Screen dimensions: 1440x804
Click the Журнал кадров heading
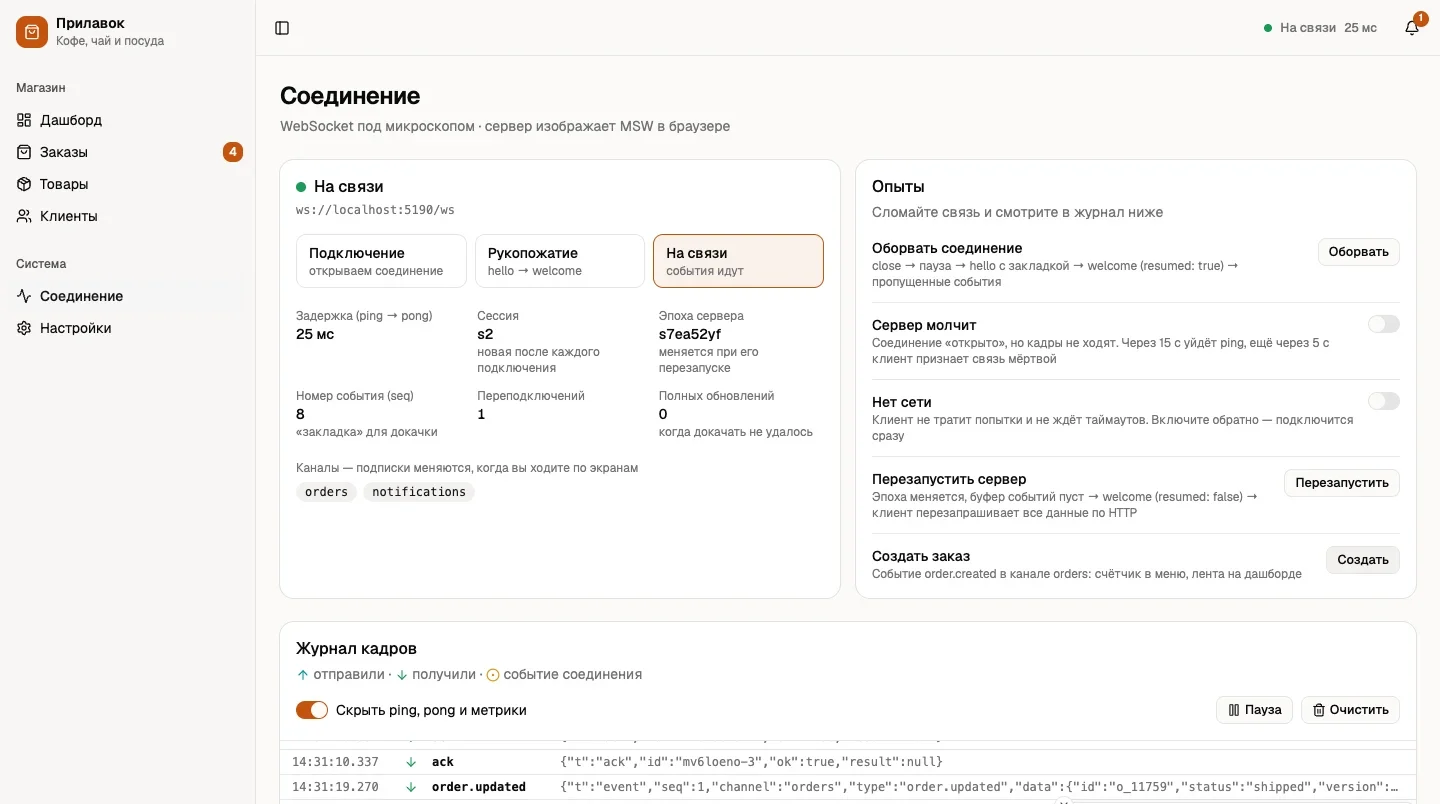tap(356, 649)
